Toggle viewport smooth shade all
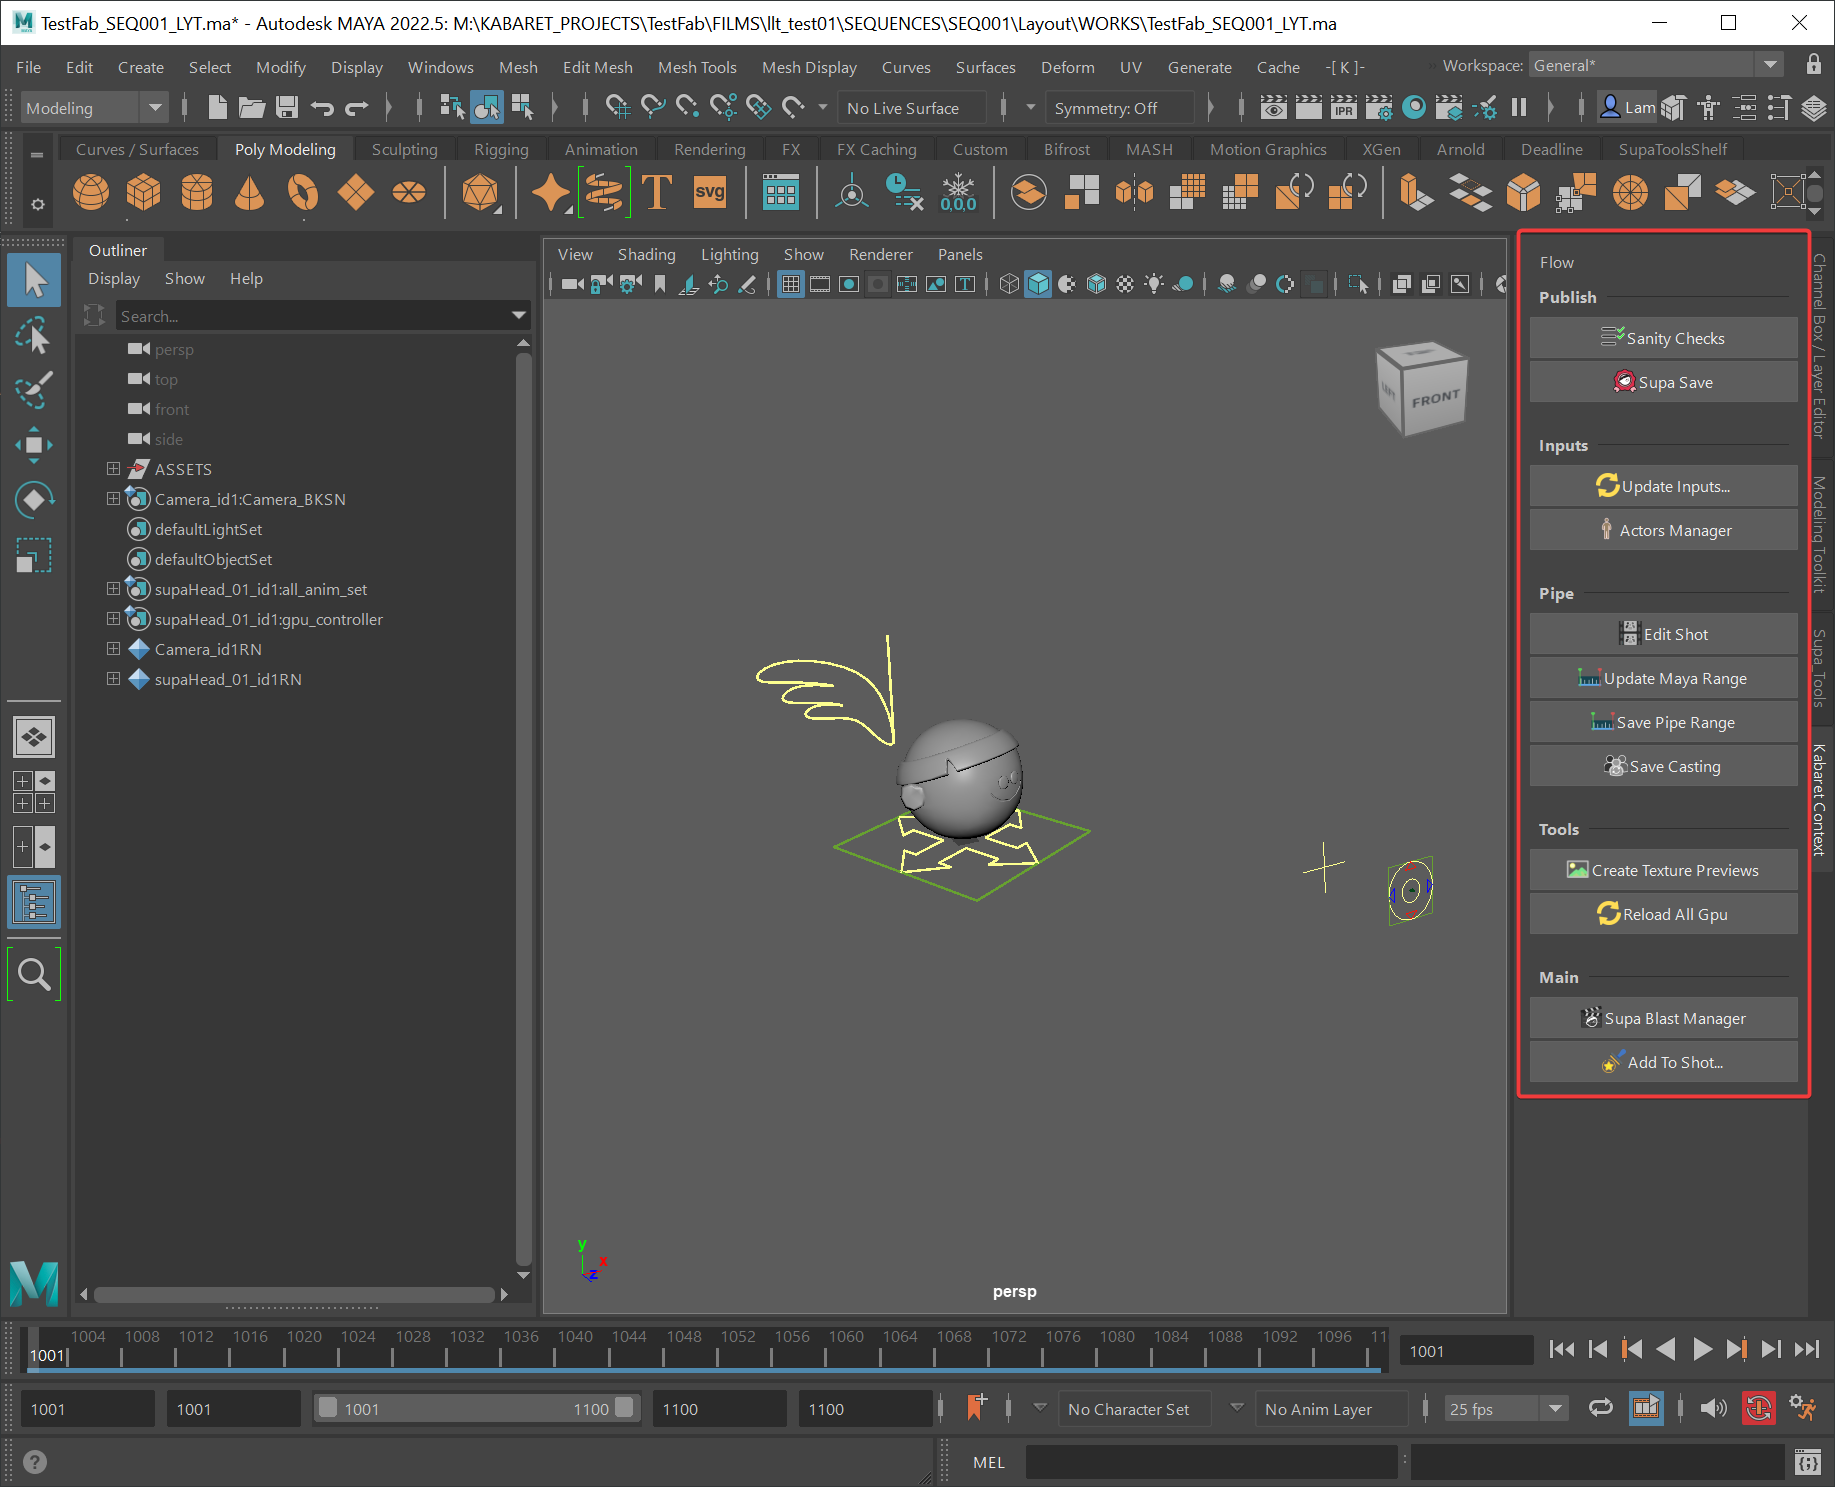The height and width of the screenshot is (1487, 1835). click(1038, 284)
